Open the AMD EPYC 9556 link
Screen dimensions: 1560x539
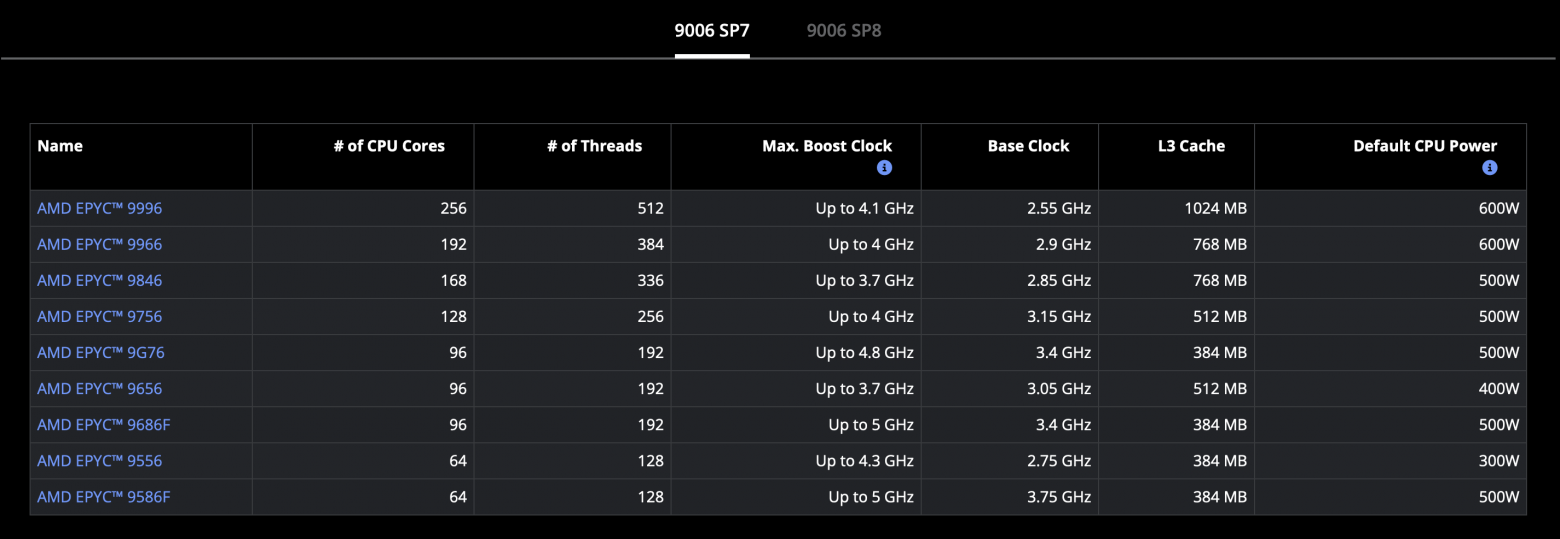point(99,460)
